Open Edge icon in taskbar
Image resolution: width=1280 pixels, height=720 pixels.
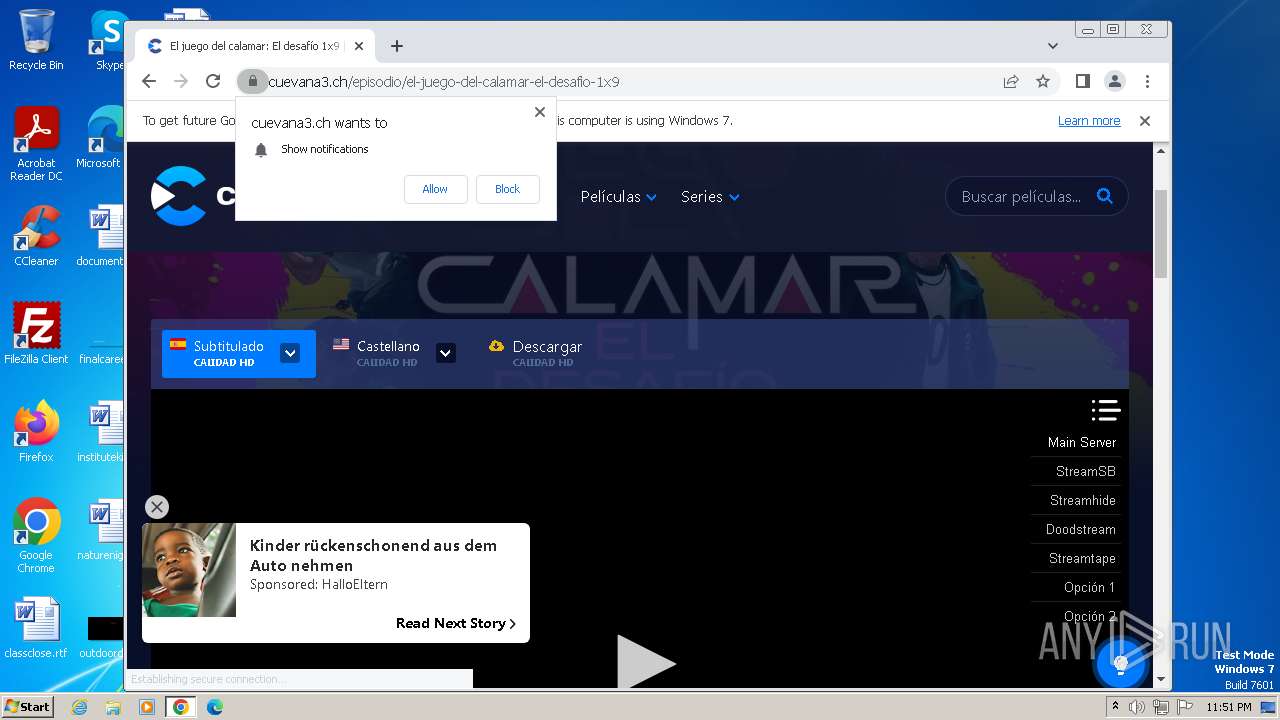pos(214,707)
